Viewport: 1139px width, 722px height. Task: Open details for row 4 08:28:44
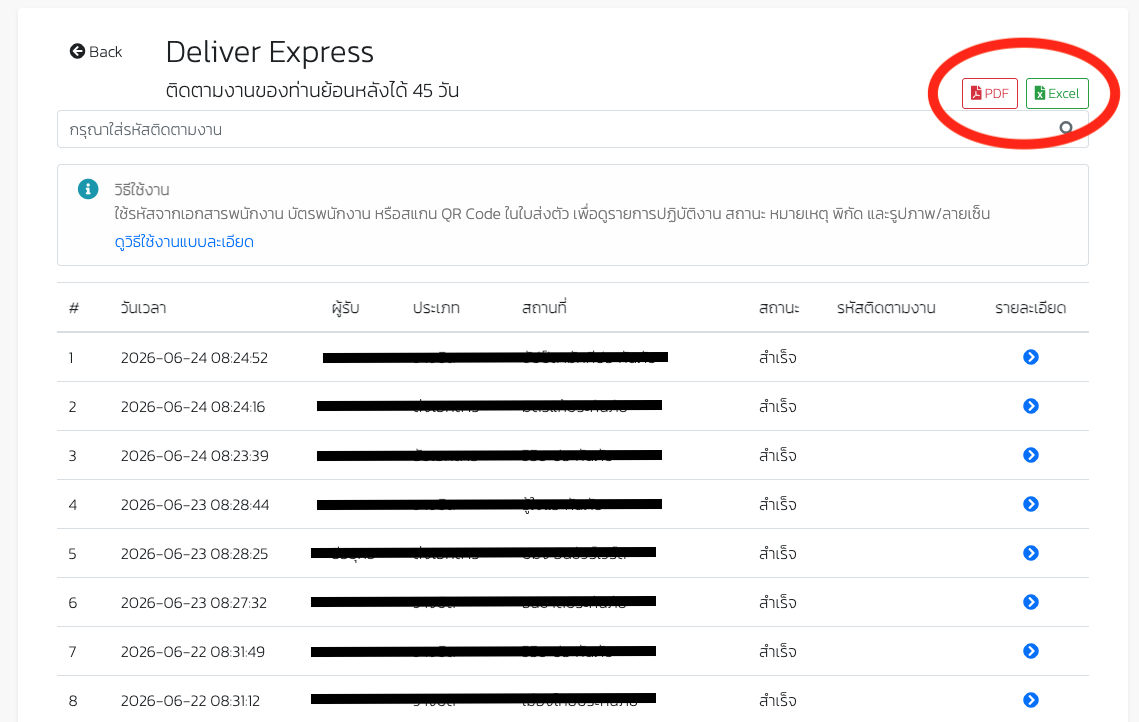click(1031, 504)
